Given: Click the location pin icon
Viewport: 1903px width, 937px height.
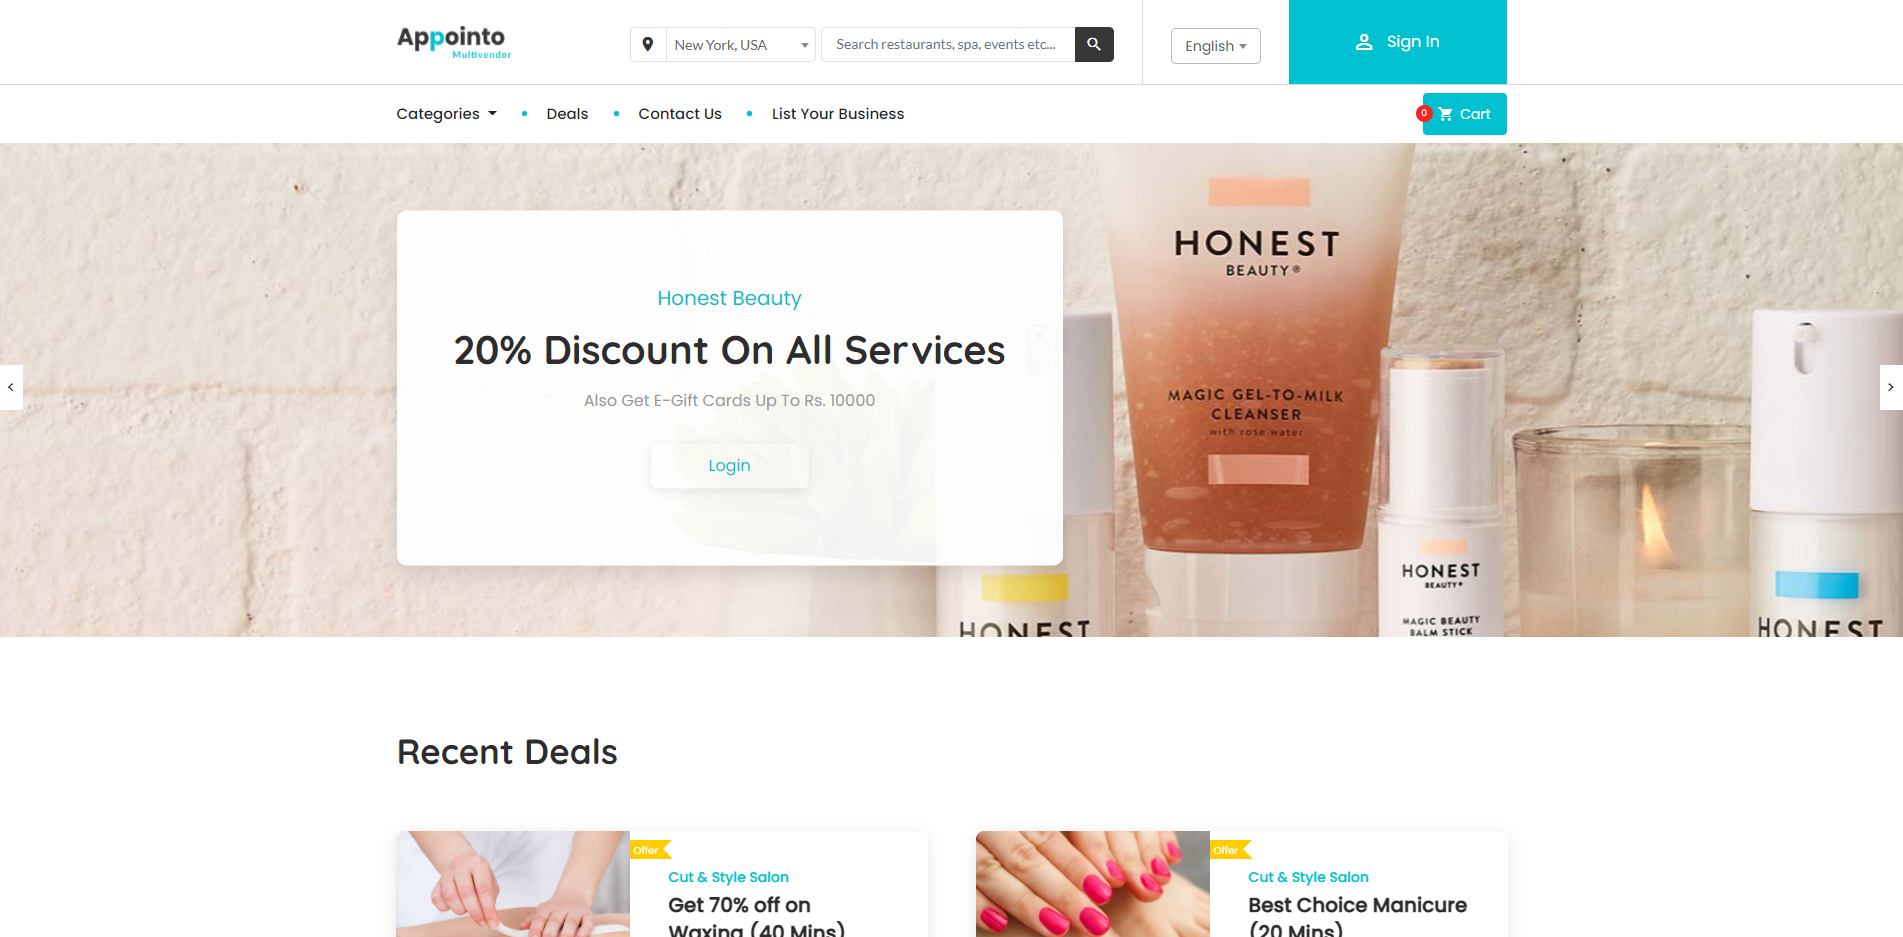Looking at the screenshot, I should click(x=648, y=44).
